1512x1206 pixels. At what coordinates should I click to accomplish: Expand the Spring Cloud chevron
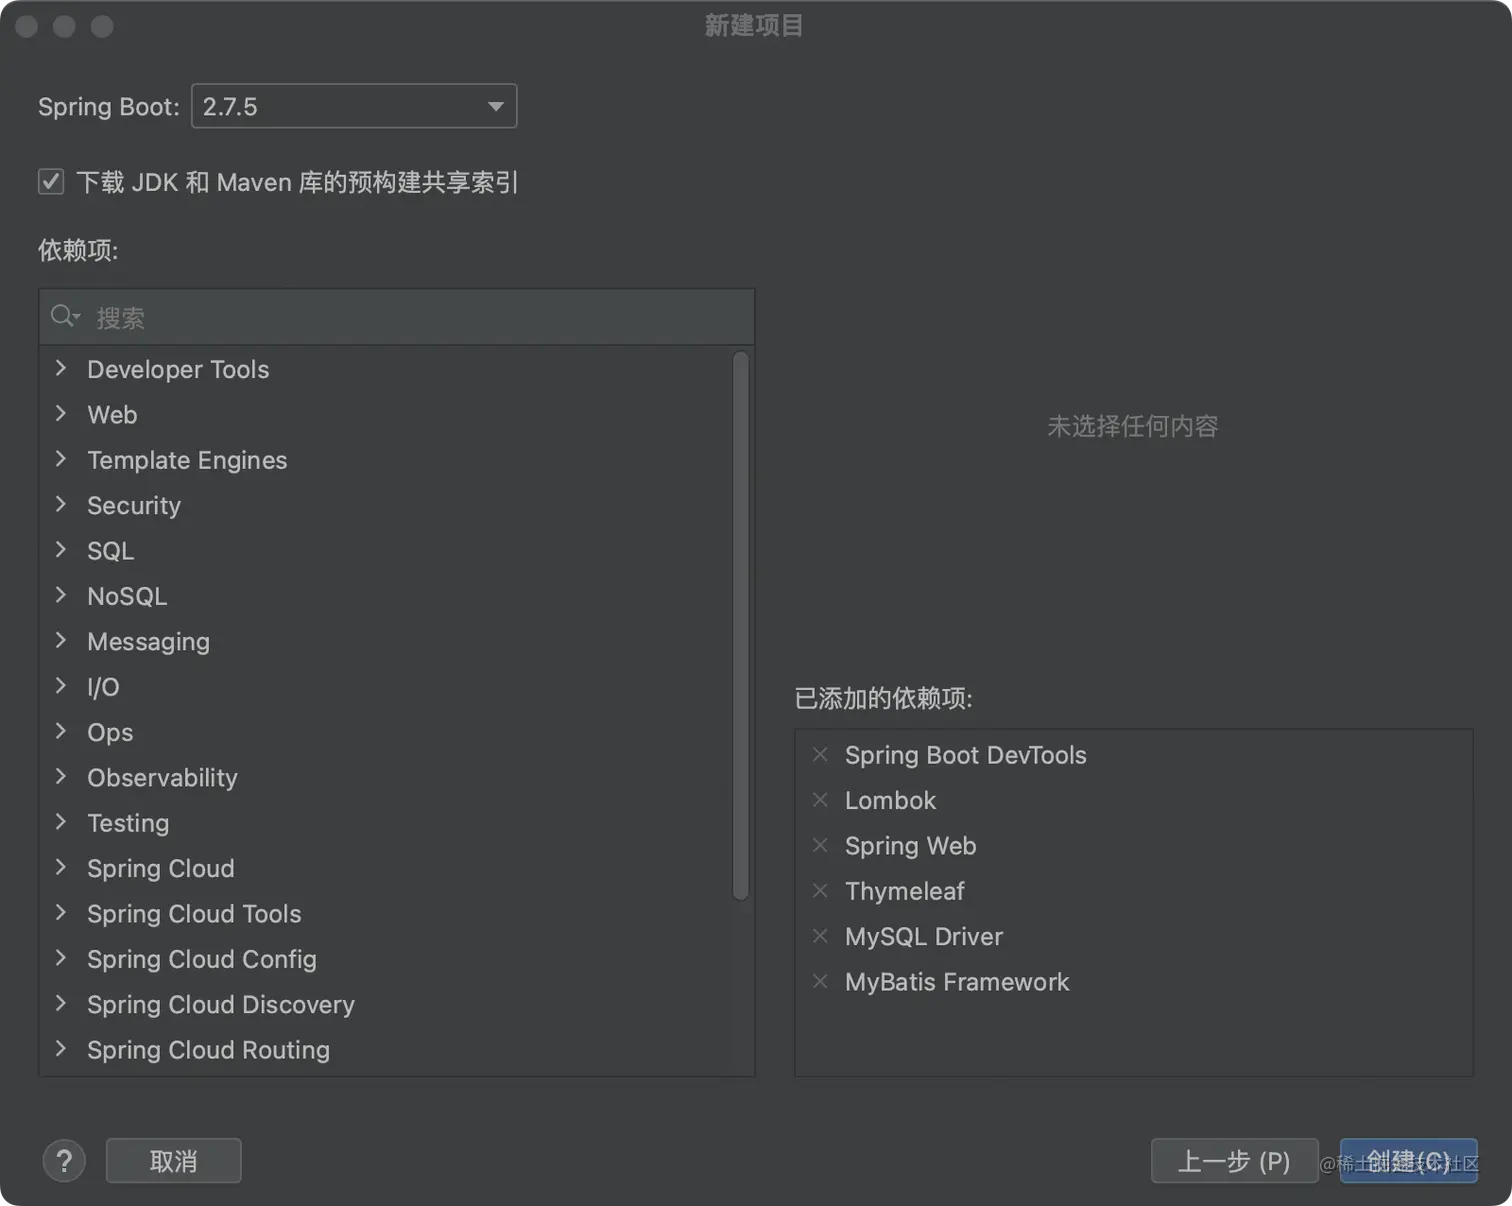(61, 867)
